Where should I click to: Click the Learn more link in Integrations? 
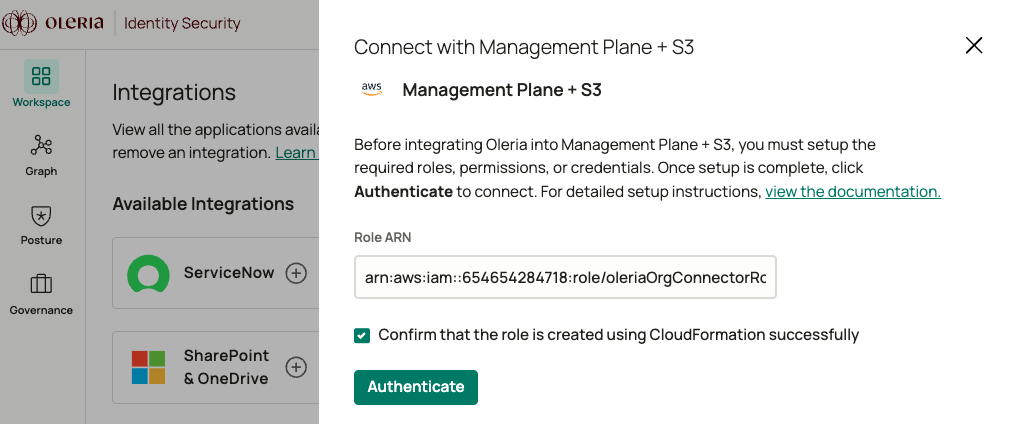[296, 153]
